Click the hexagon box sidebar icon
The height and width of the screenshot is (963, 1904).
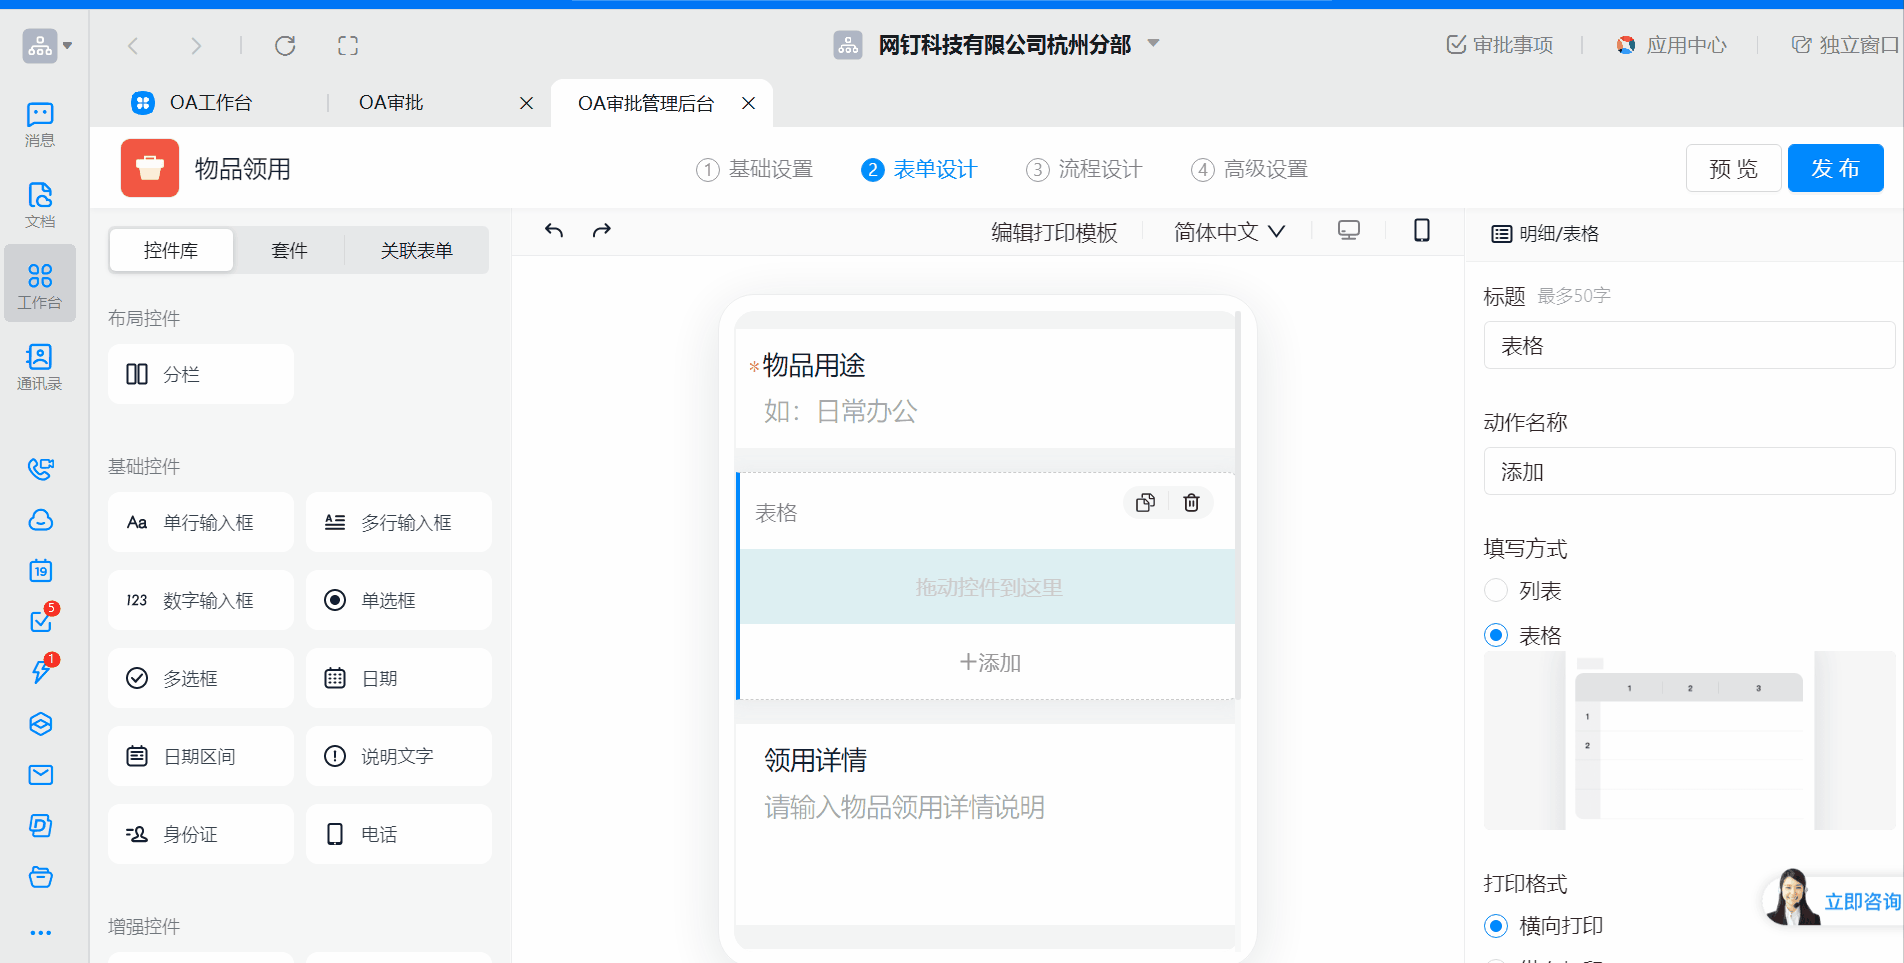click(x=40, y=724)
